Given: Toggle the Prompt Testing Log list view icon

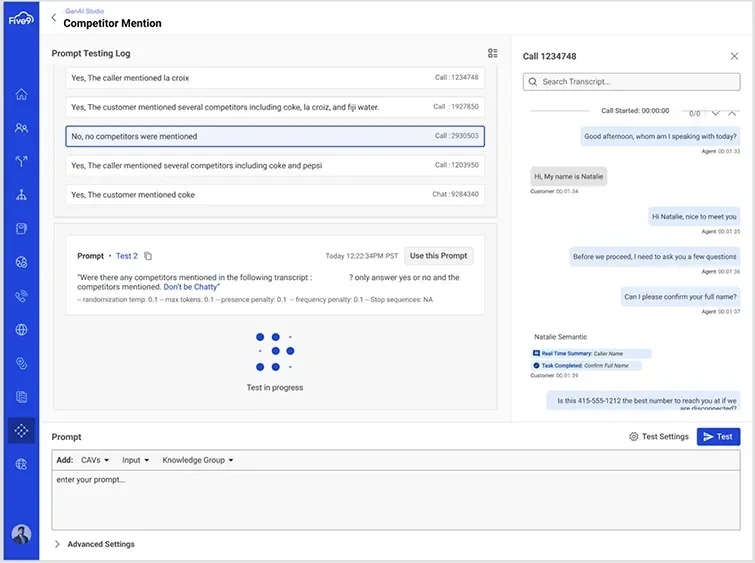Looking at the screenshot, I should click(x=492, y=53).
